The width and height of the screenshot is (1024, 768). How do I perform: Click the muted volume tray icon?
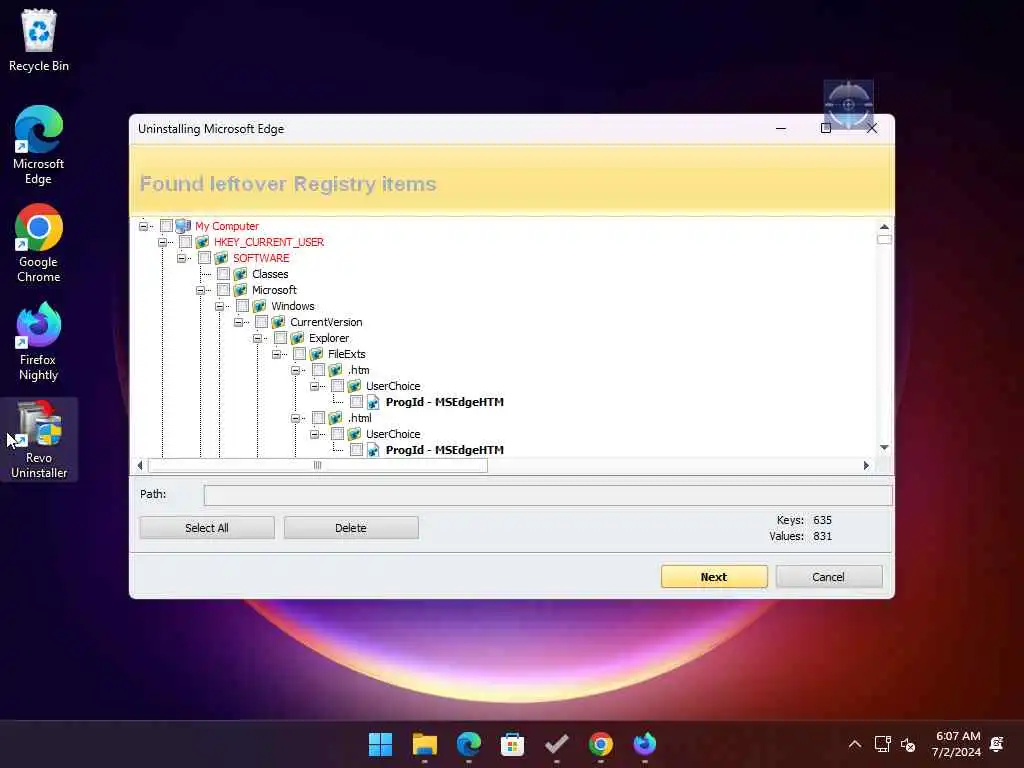click(x=908, y=744)
